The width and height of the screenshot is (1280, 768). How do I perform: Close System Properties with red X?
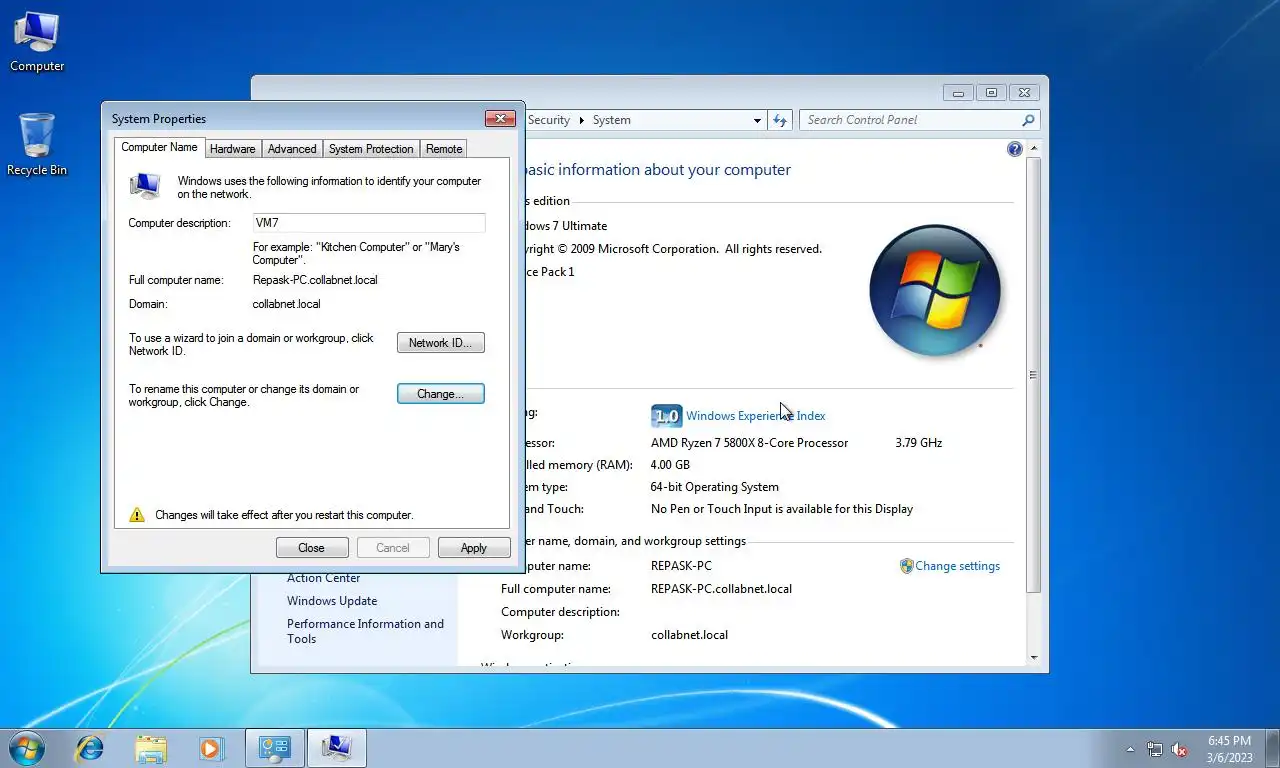coord(500,119)
